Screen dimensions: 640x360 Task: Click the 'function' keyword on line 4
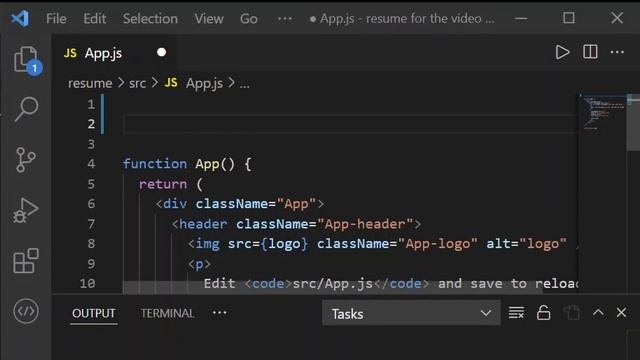tap(155, 164)
